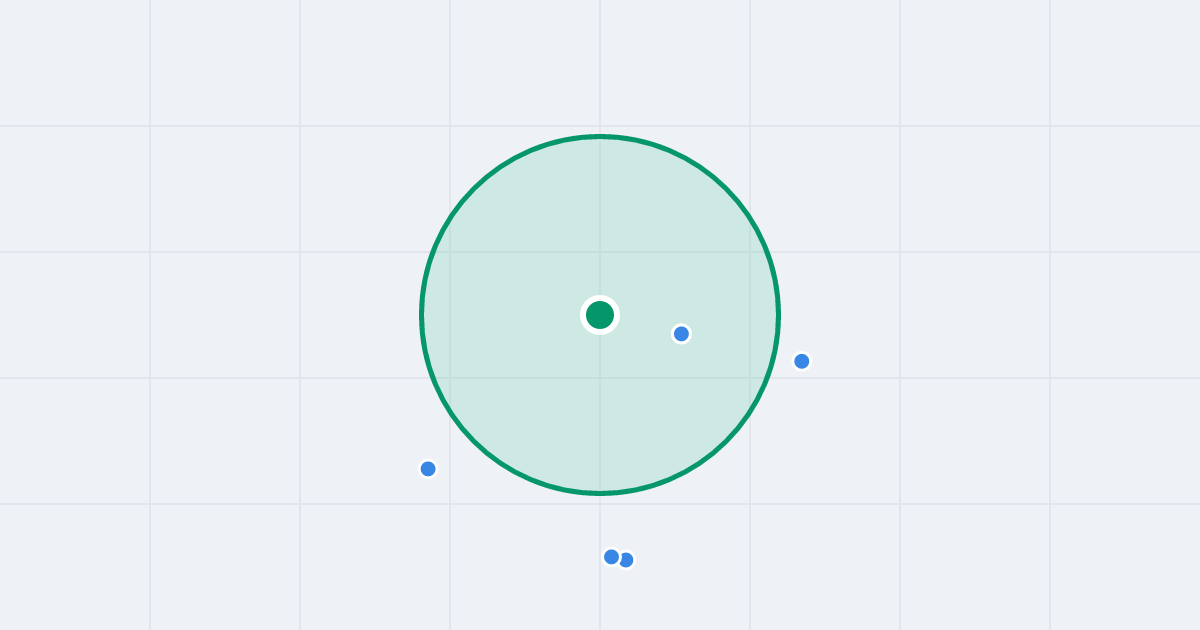Click the front dot of the overlapping blue pair
The image size is (1200, 630).
611,557
